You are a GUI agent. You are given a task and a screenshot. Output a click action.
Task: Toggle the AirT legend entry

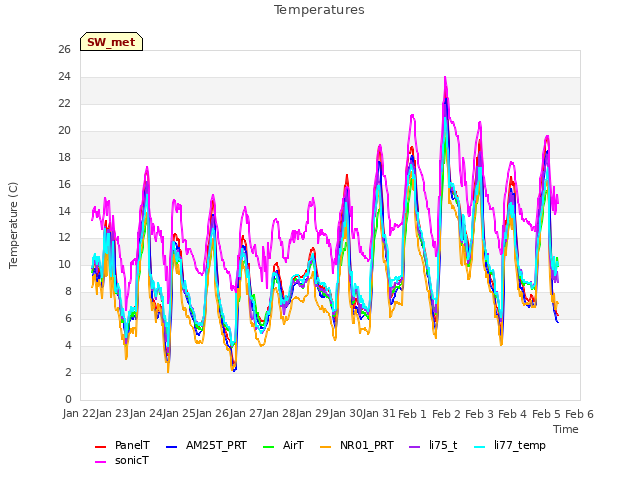tap(284, 446)
